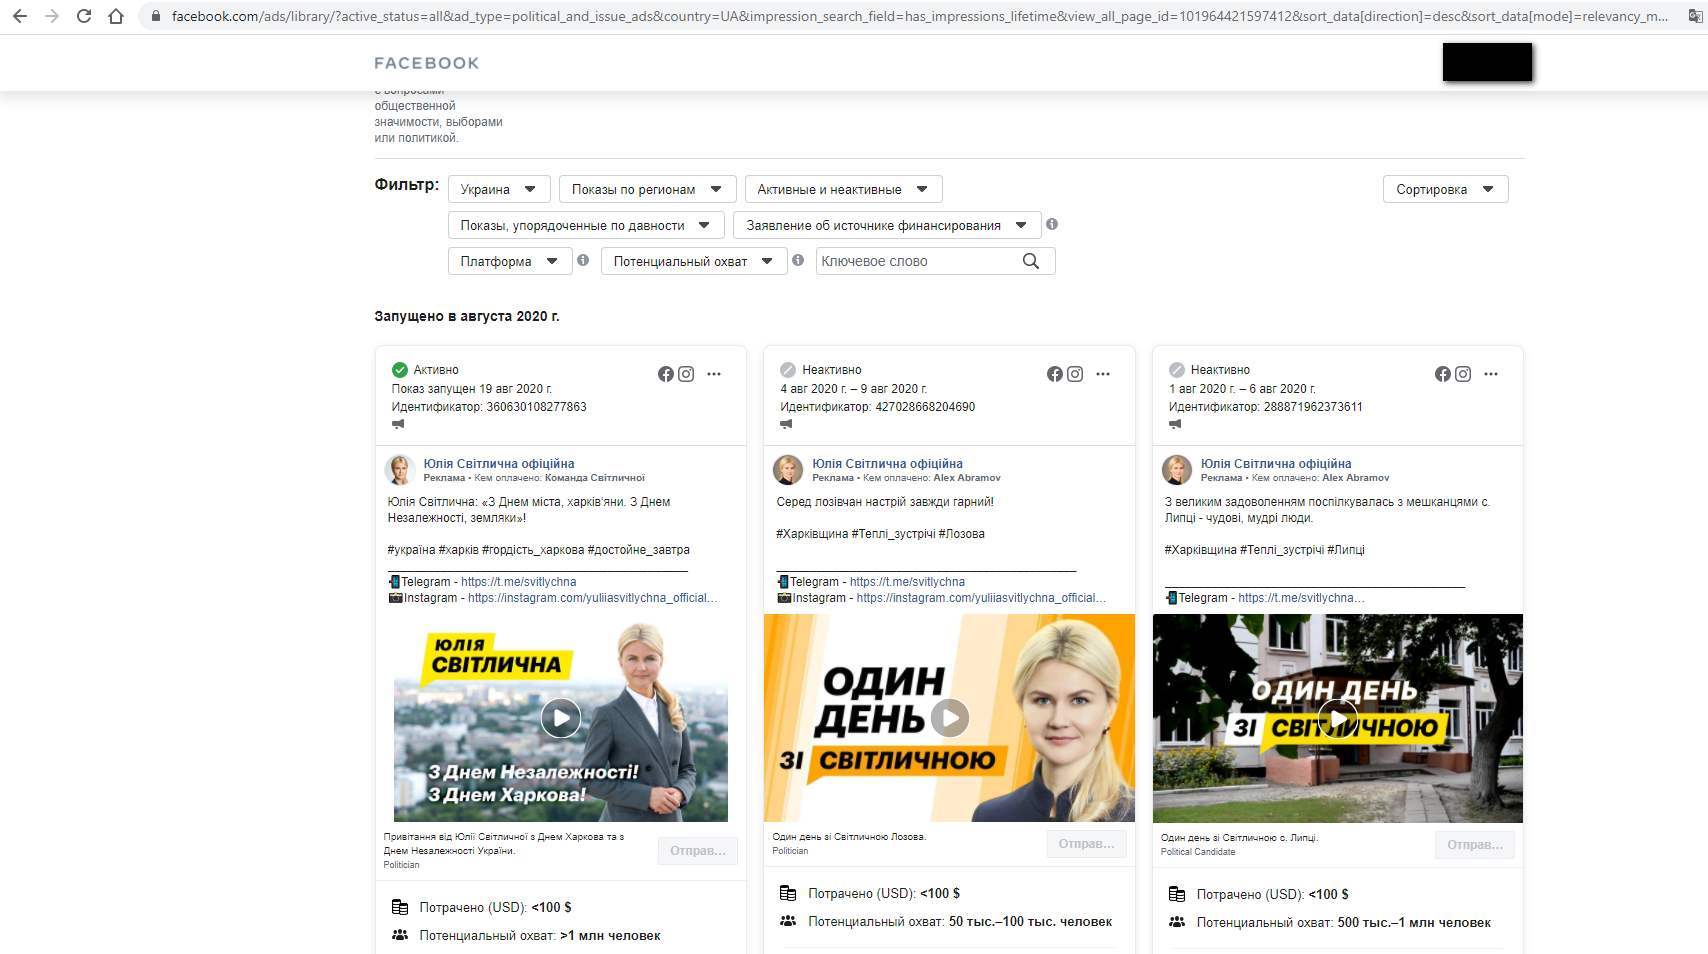1708x954 pixels.
Task: Click Instagram icon on the 4–9 Aug ad
Action: (1075, 374)
